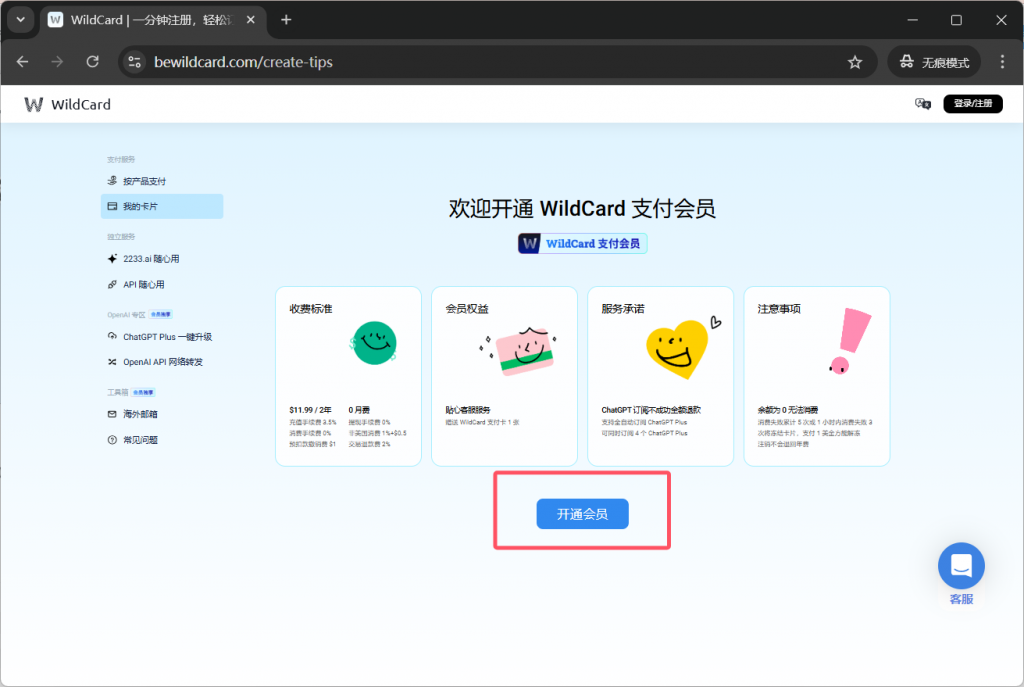Click the 会员推荐 badge beside 工具箱
The width and height of the screenshot is (1024, 687).
point(144,392)
